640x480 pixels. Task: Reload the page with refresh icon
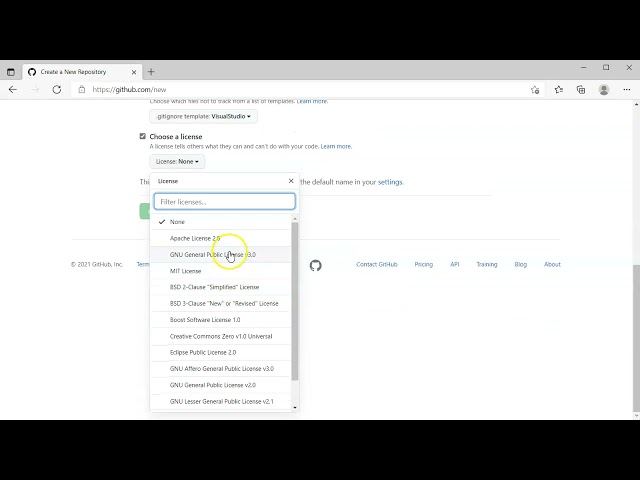pos(57,89)
